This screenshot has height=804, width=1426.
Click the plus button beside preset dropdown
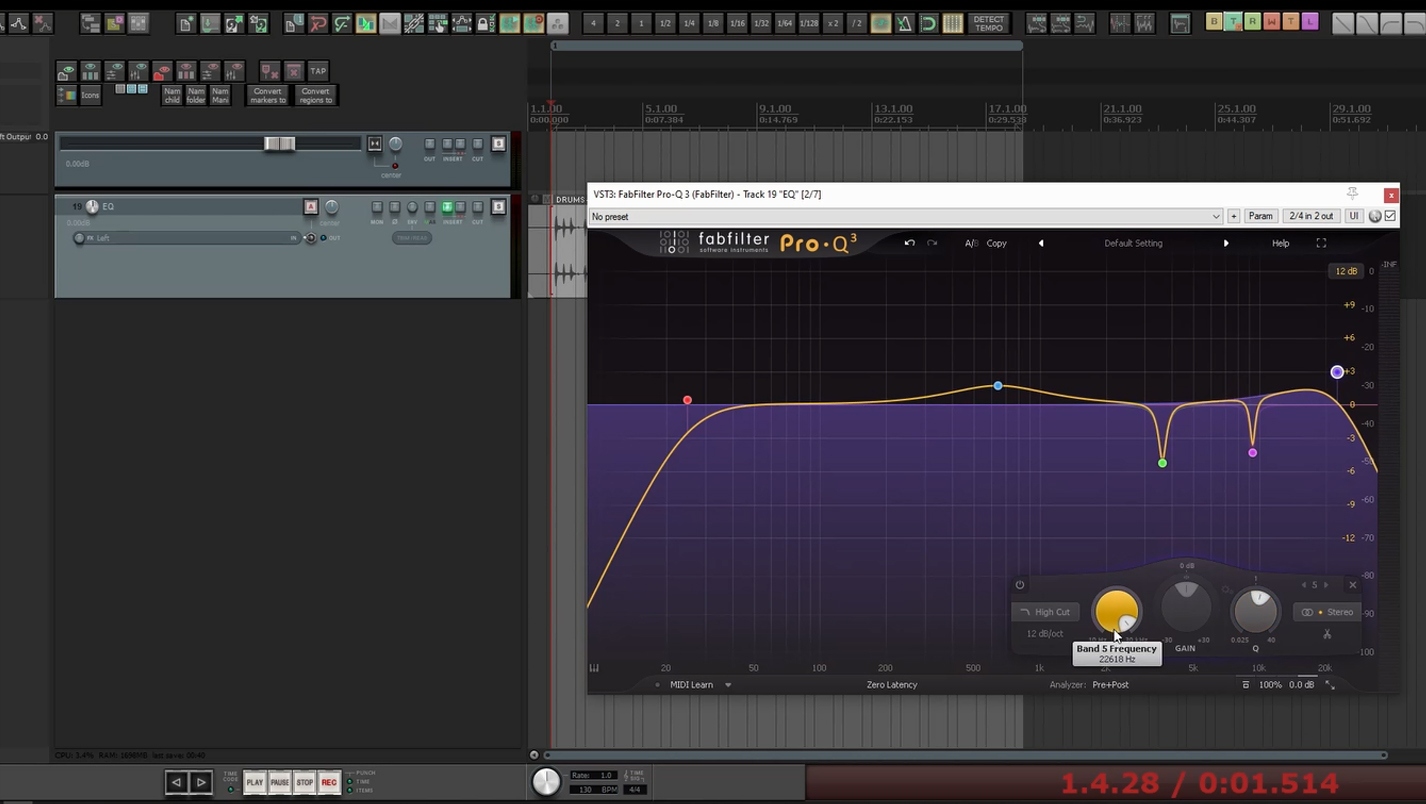[x=1233, y=216]
